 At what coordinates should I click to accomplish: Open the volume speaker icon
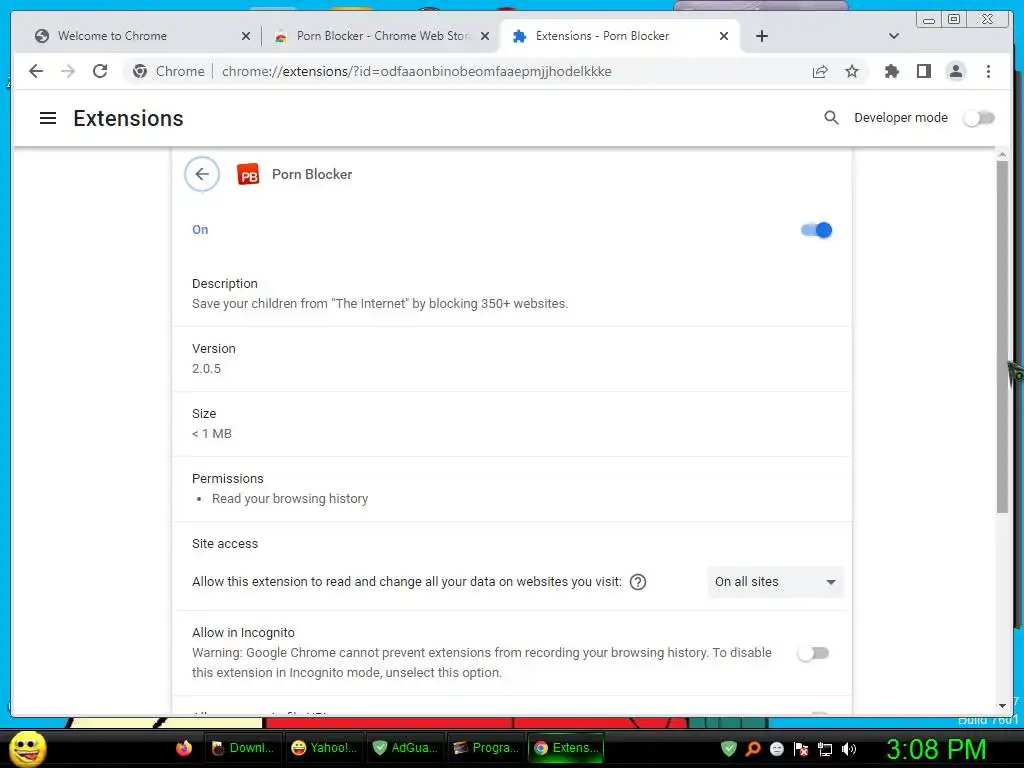click(849, 749)
